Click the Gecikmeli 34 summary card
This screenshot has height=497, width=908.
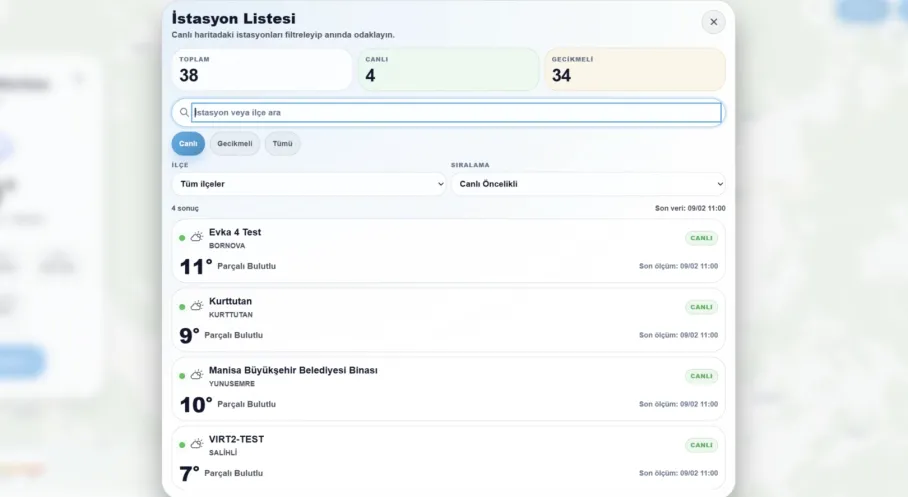coord(634,69)
